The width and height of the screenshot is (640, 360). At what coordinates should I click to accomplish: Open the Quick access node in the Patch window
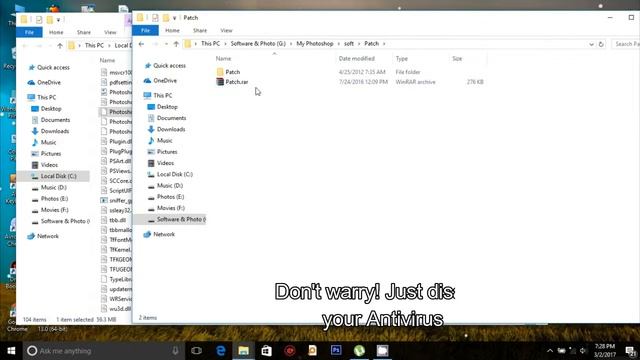(169, 65)
